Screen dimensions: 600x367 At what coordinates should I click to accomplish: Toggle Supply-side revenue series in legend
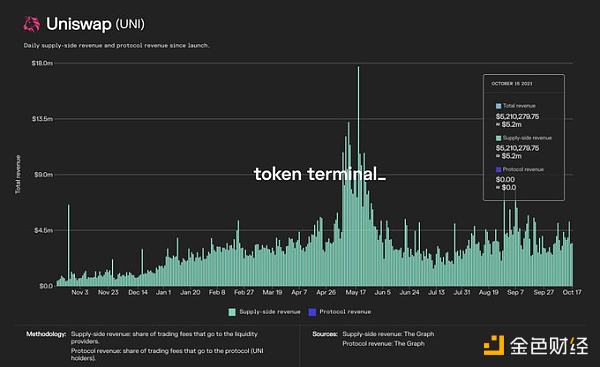[264, 312]
